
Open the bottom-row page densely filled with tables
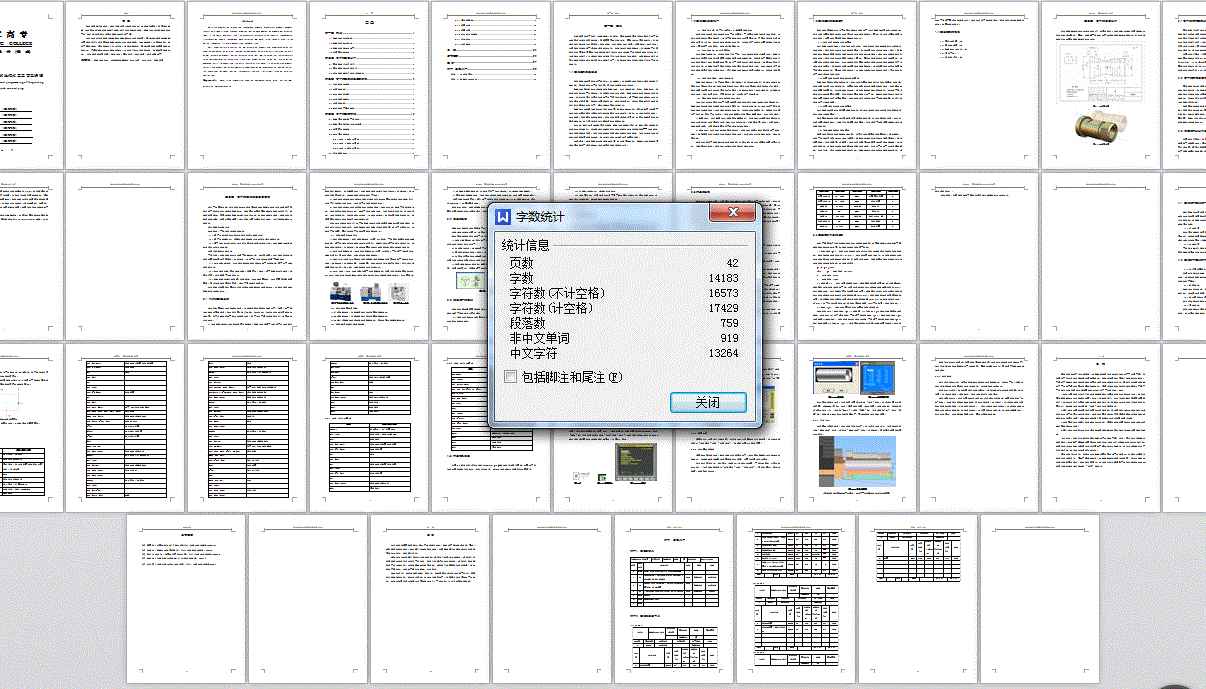click(x=795, y=599)
